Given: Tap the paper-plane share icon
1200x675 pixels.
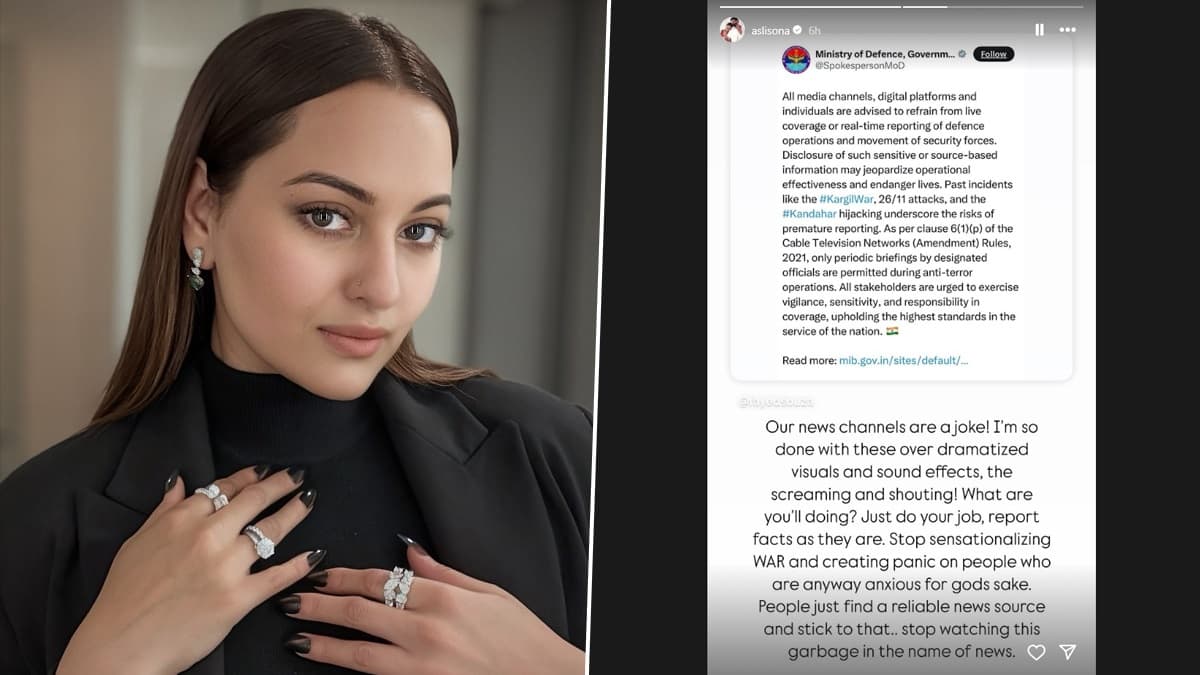Looking at the screenshot, I should 1068,652.
